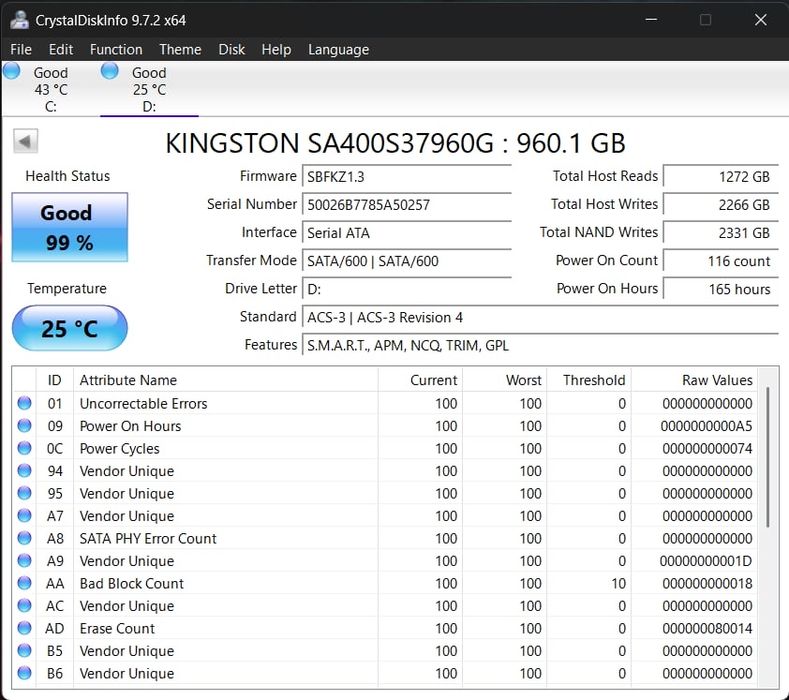Viewport: 789px width, 700px height.
Task: Select the Erase Count attribute name
Action: [x=117, y=629]
